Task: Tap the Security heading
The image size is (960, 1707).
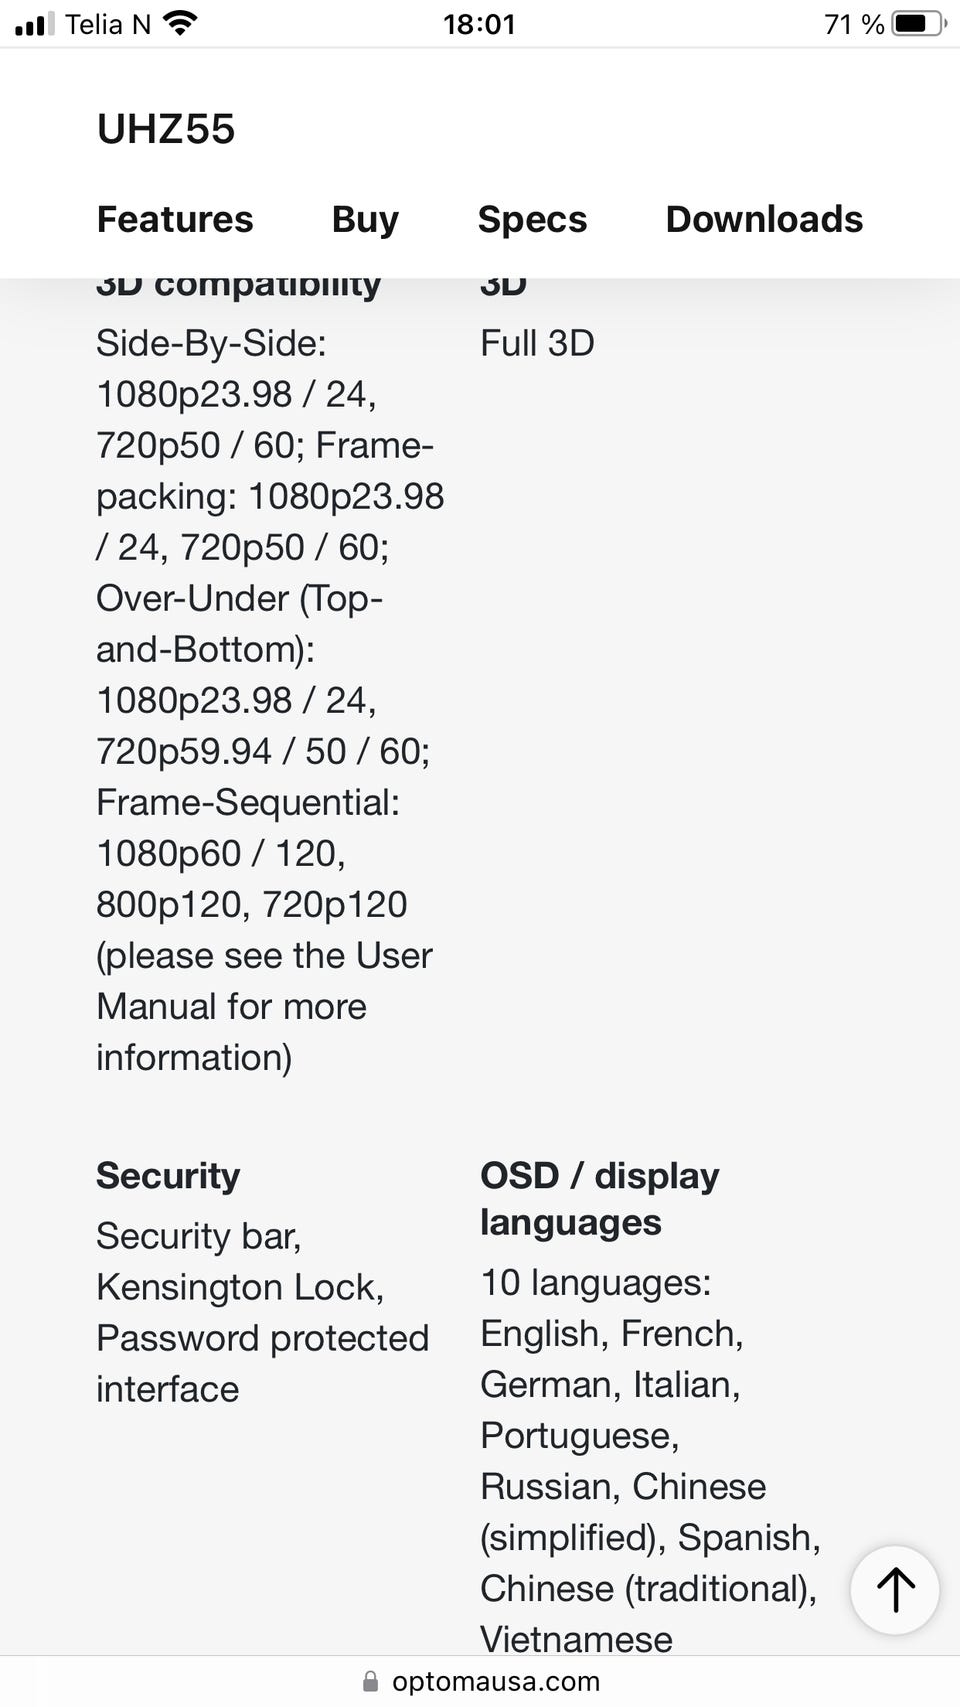Action: point(168,1176)
